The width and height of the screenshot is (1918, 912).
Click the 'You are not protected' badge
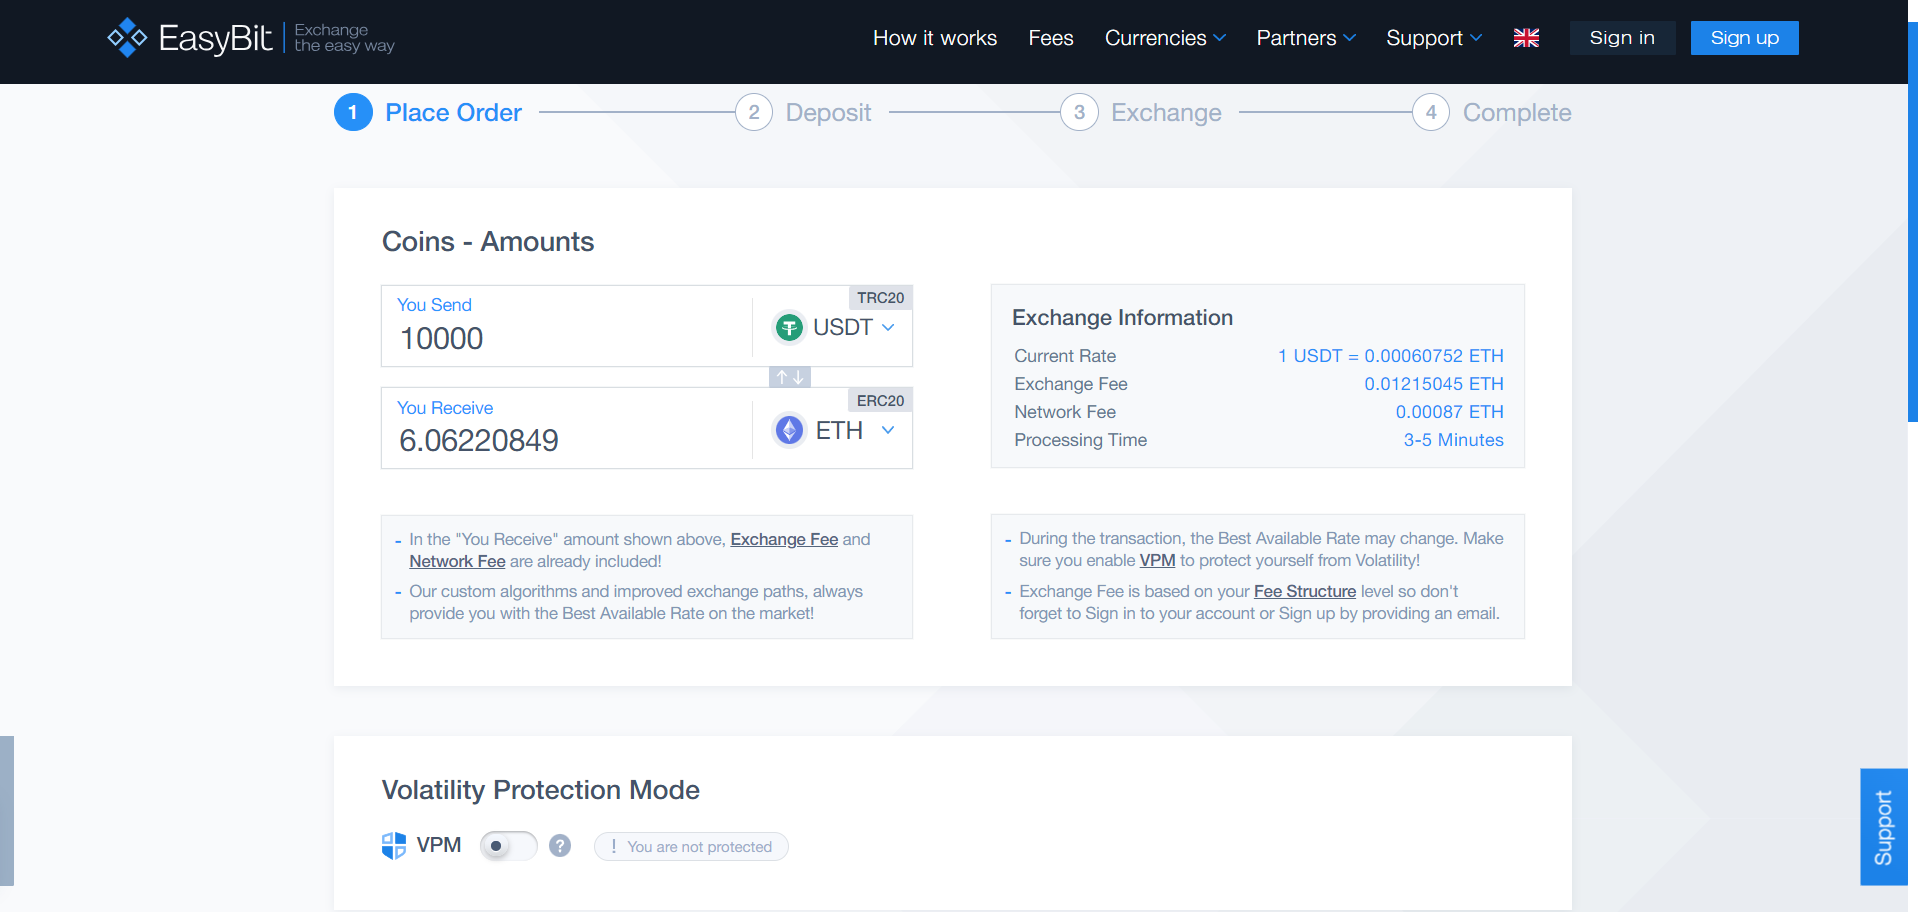pos(691,847)
